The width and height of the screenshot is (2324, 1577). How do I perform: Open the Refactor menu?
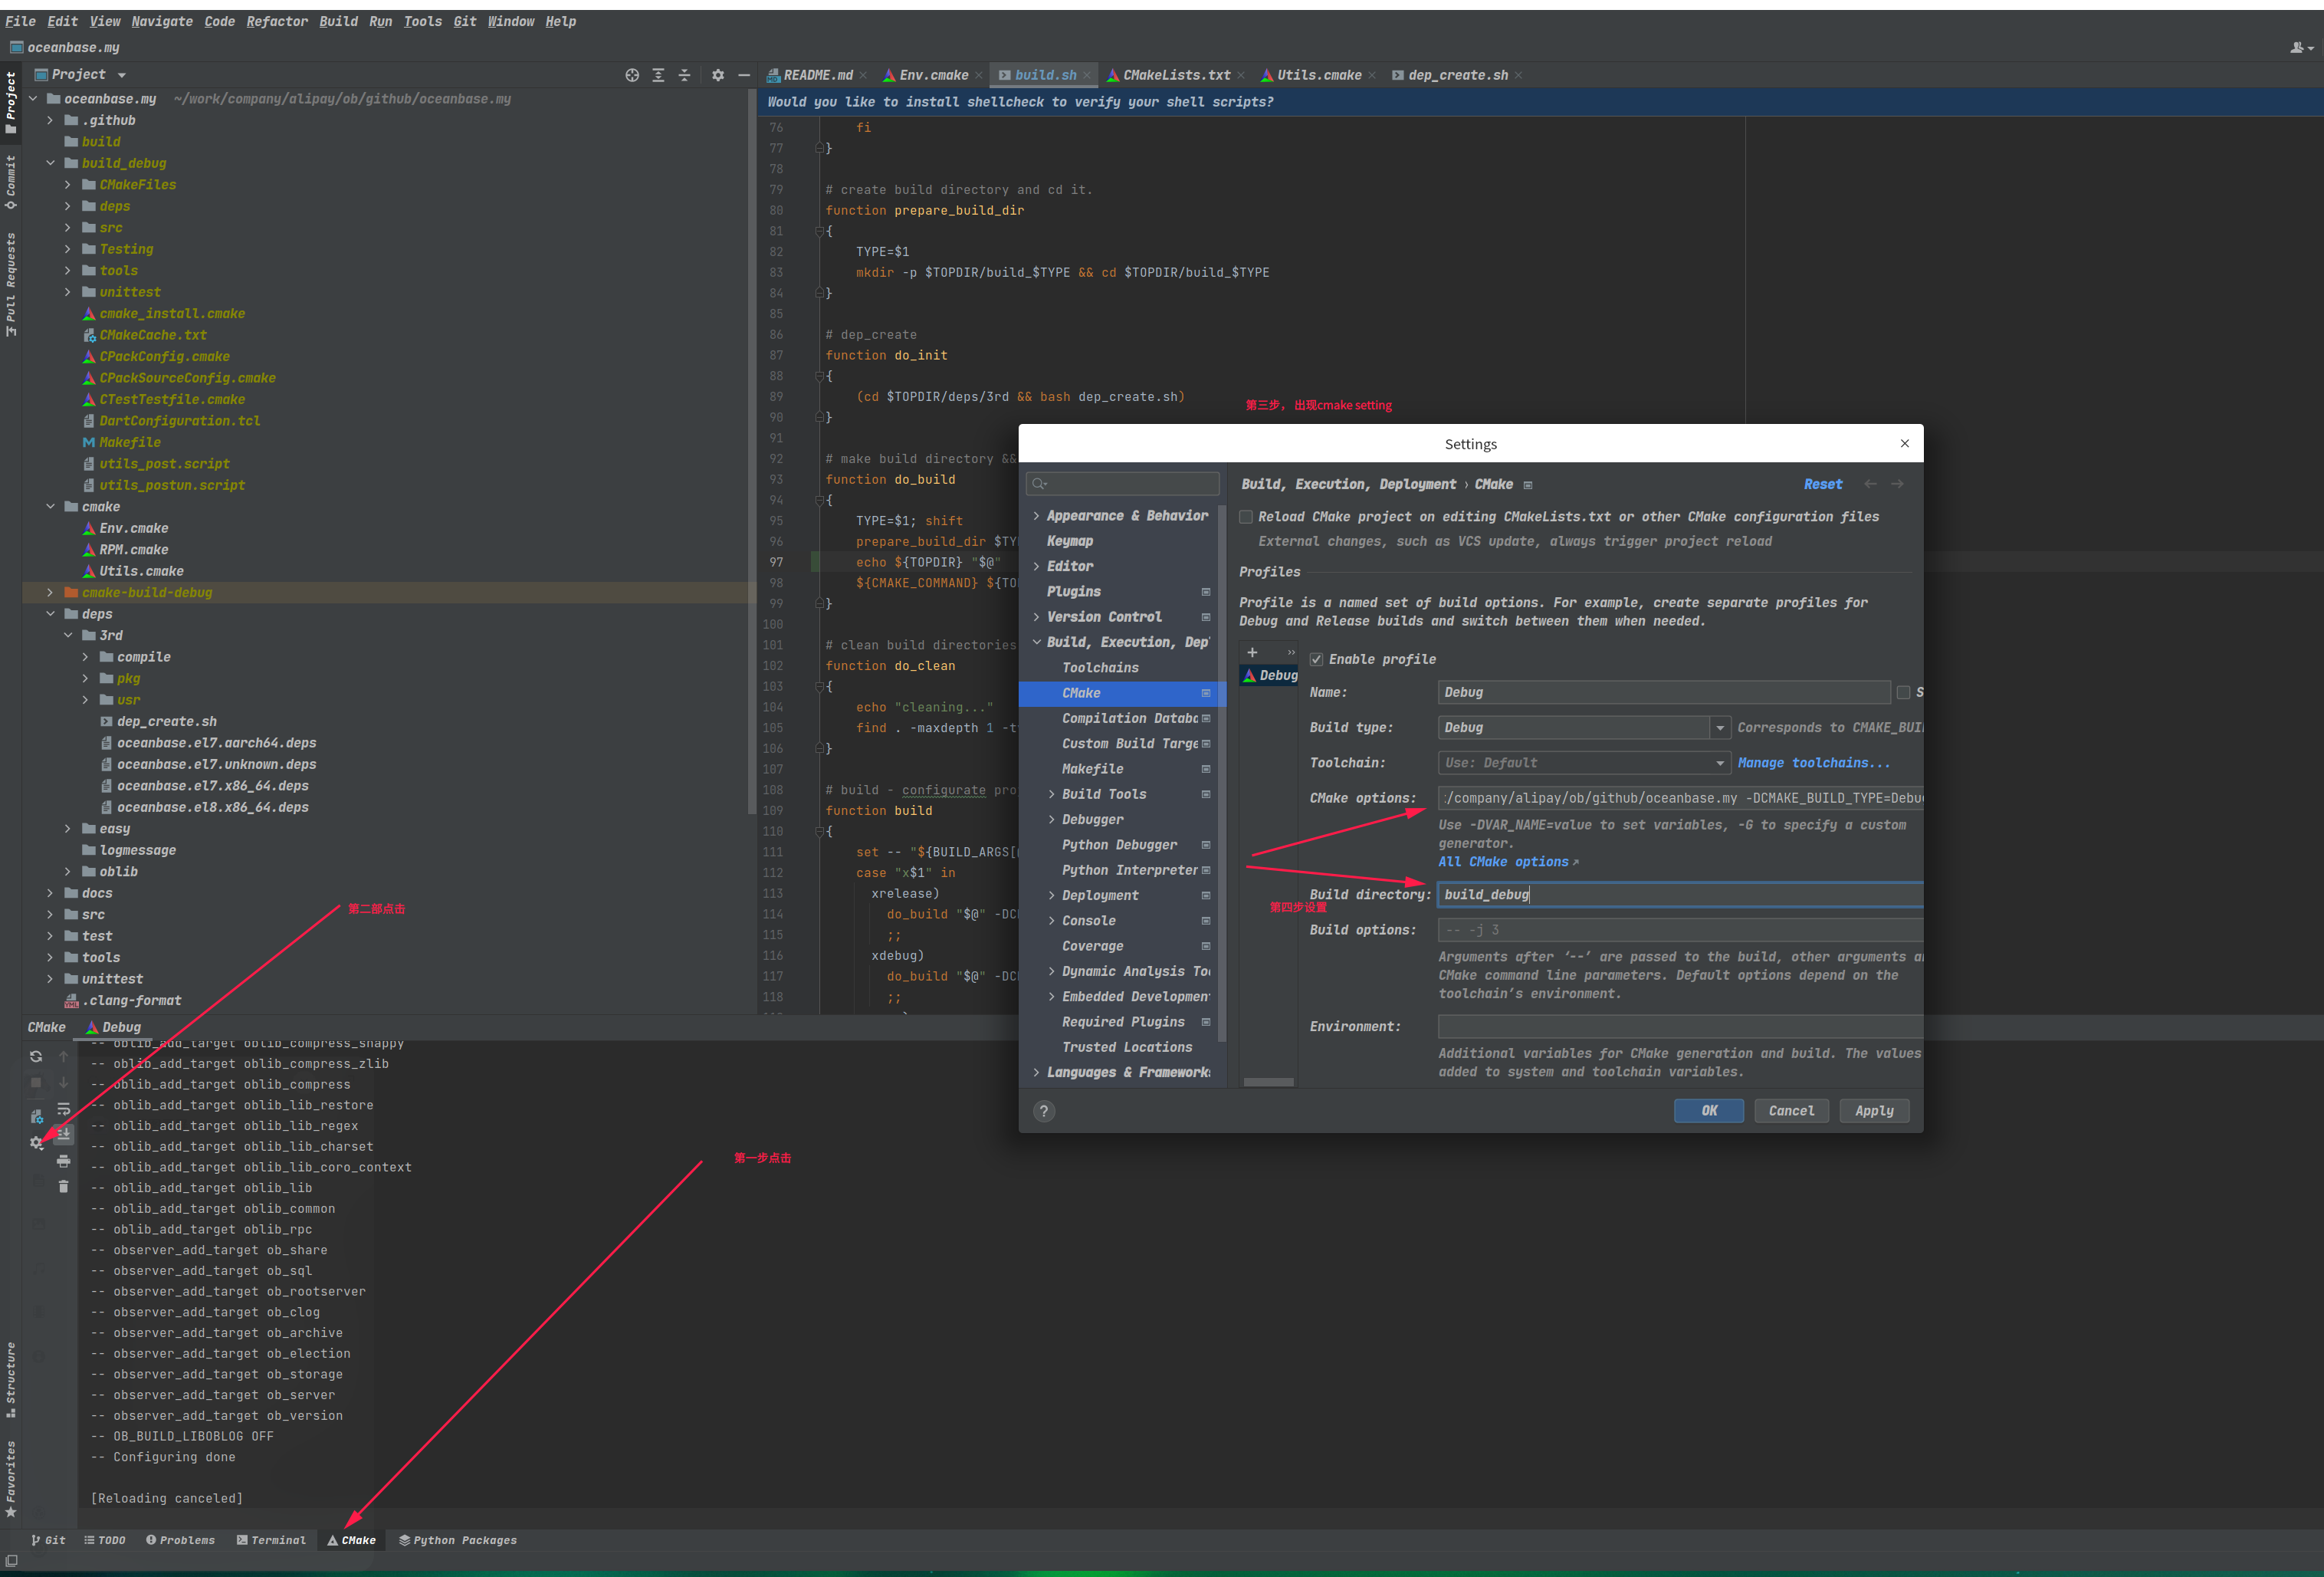pyautogui.click(x=277, y=21)
